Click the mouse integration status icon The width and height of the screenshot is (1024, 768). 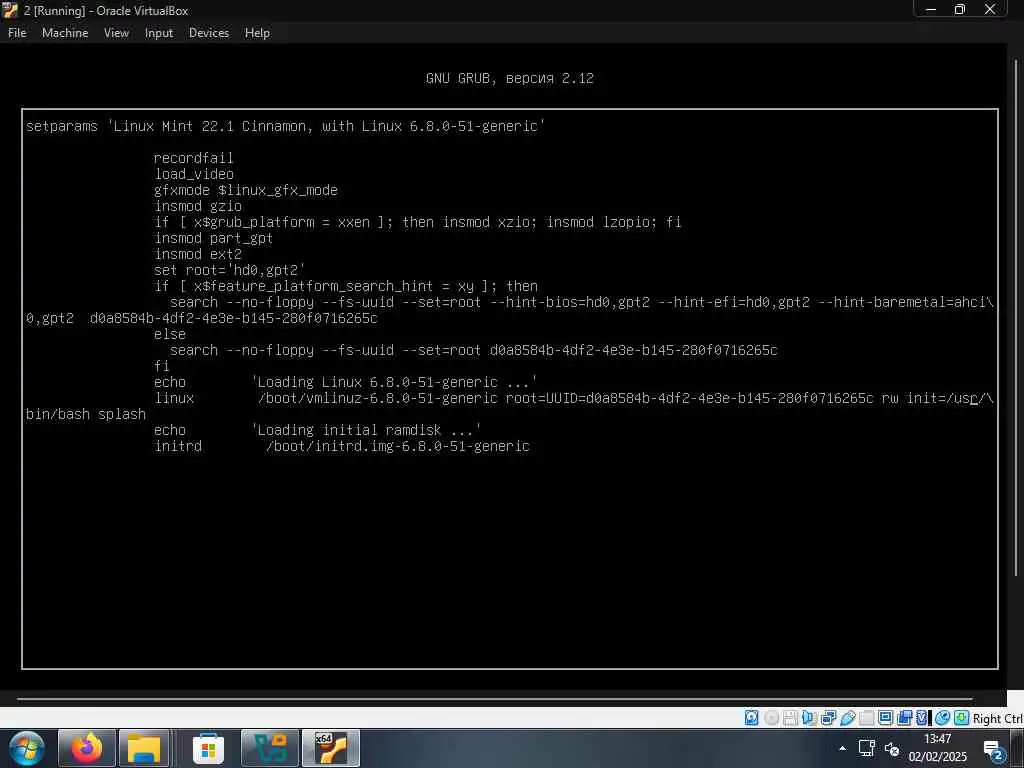click(x=942, y=718)
